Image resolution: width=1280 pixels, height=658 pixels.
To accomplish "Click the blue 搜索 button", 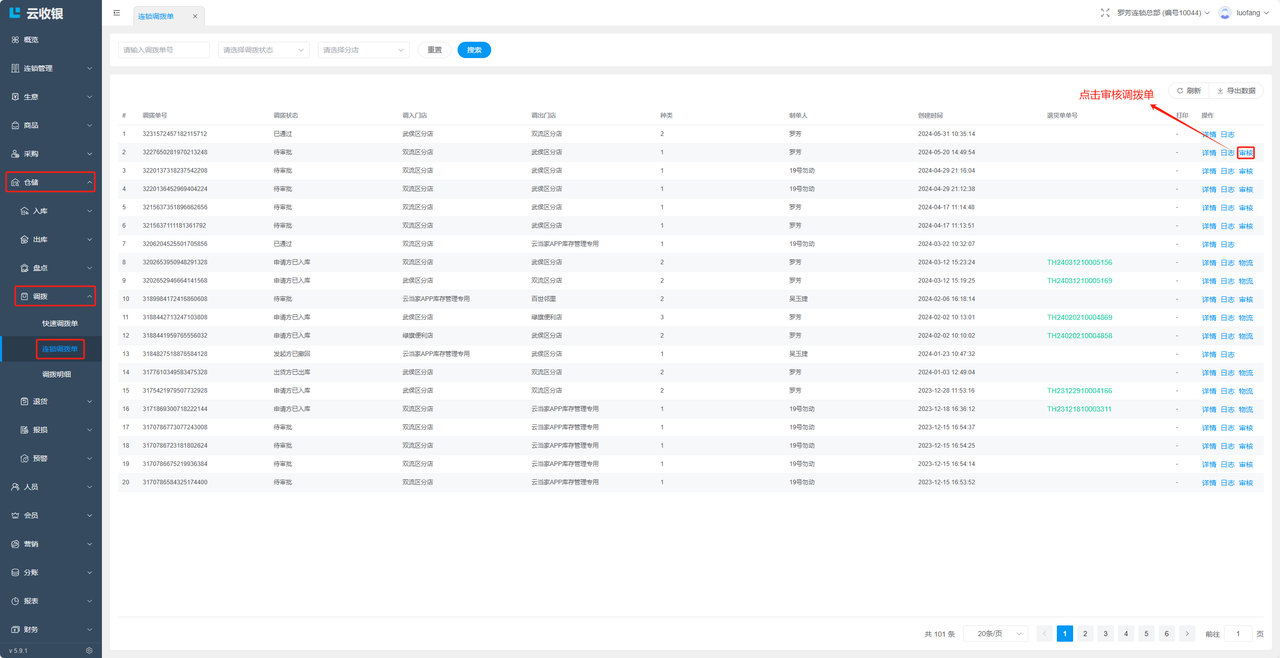I will 474,50.
